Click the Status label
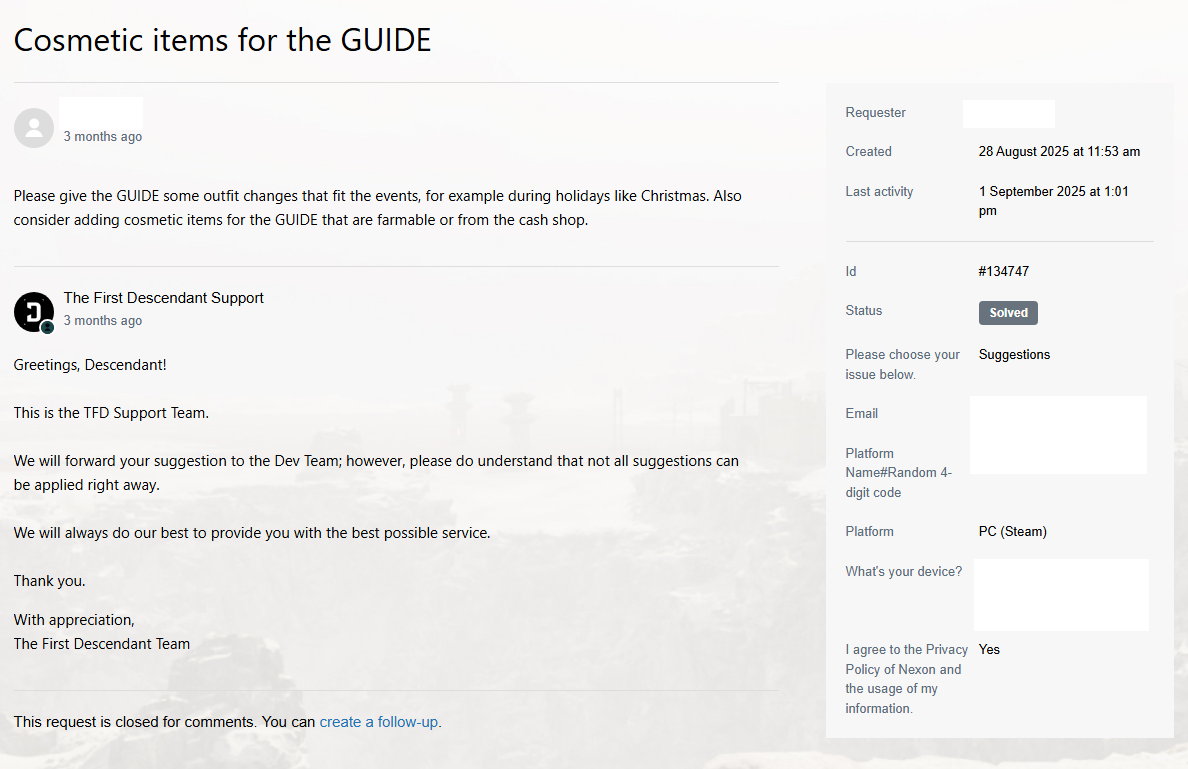 pyautogui.click(x=864, y=311)
